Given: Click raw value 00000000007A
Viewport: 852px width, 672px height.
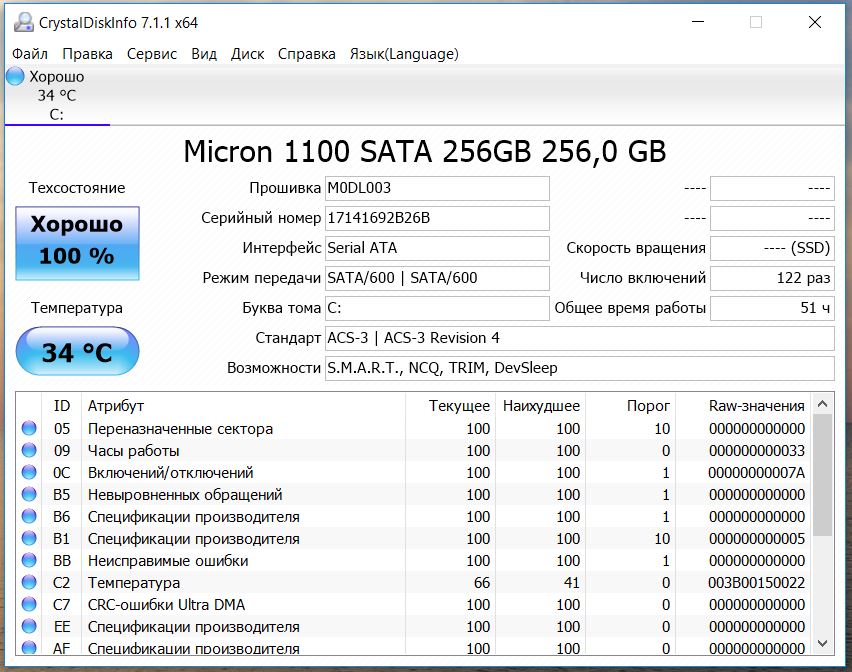Looking at the screenshot, I should (756, 473).
